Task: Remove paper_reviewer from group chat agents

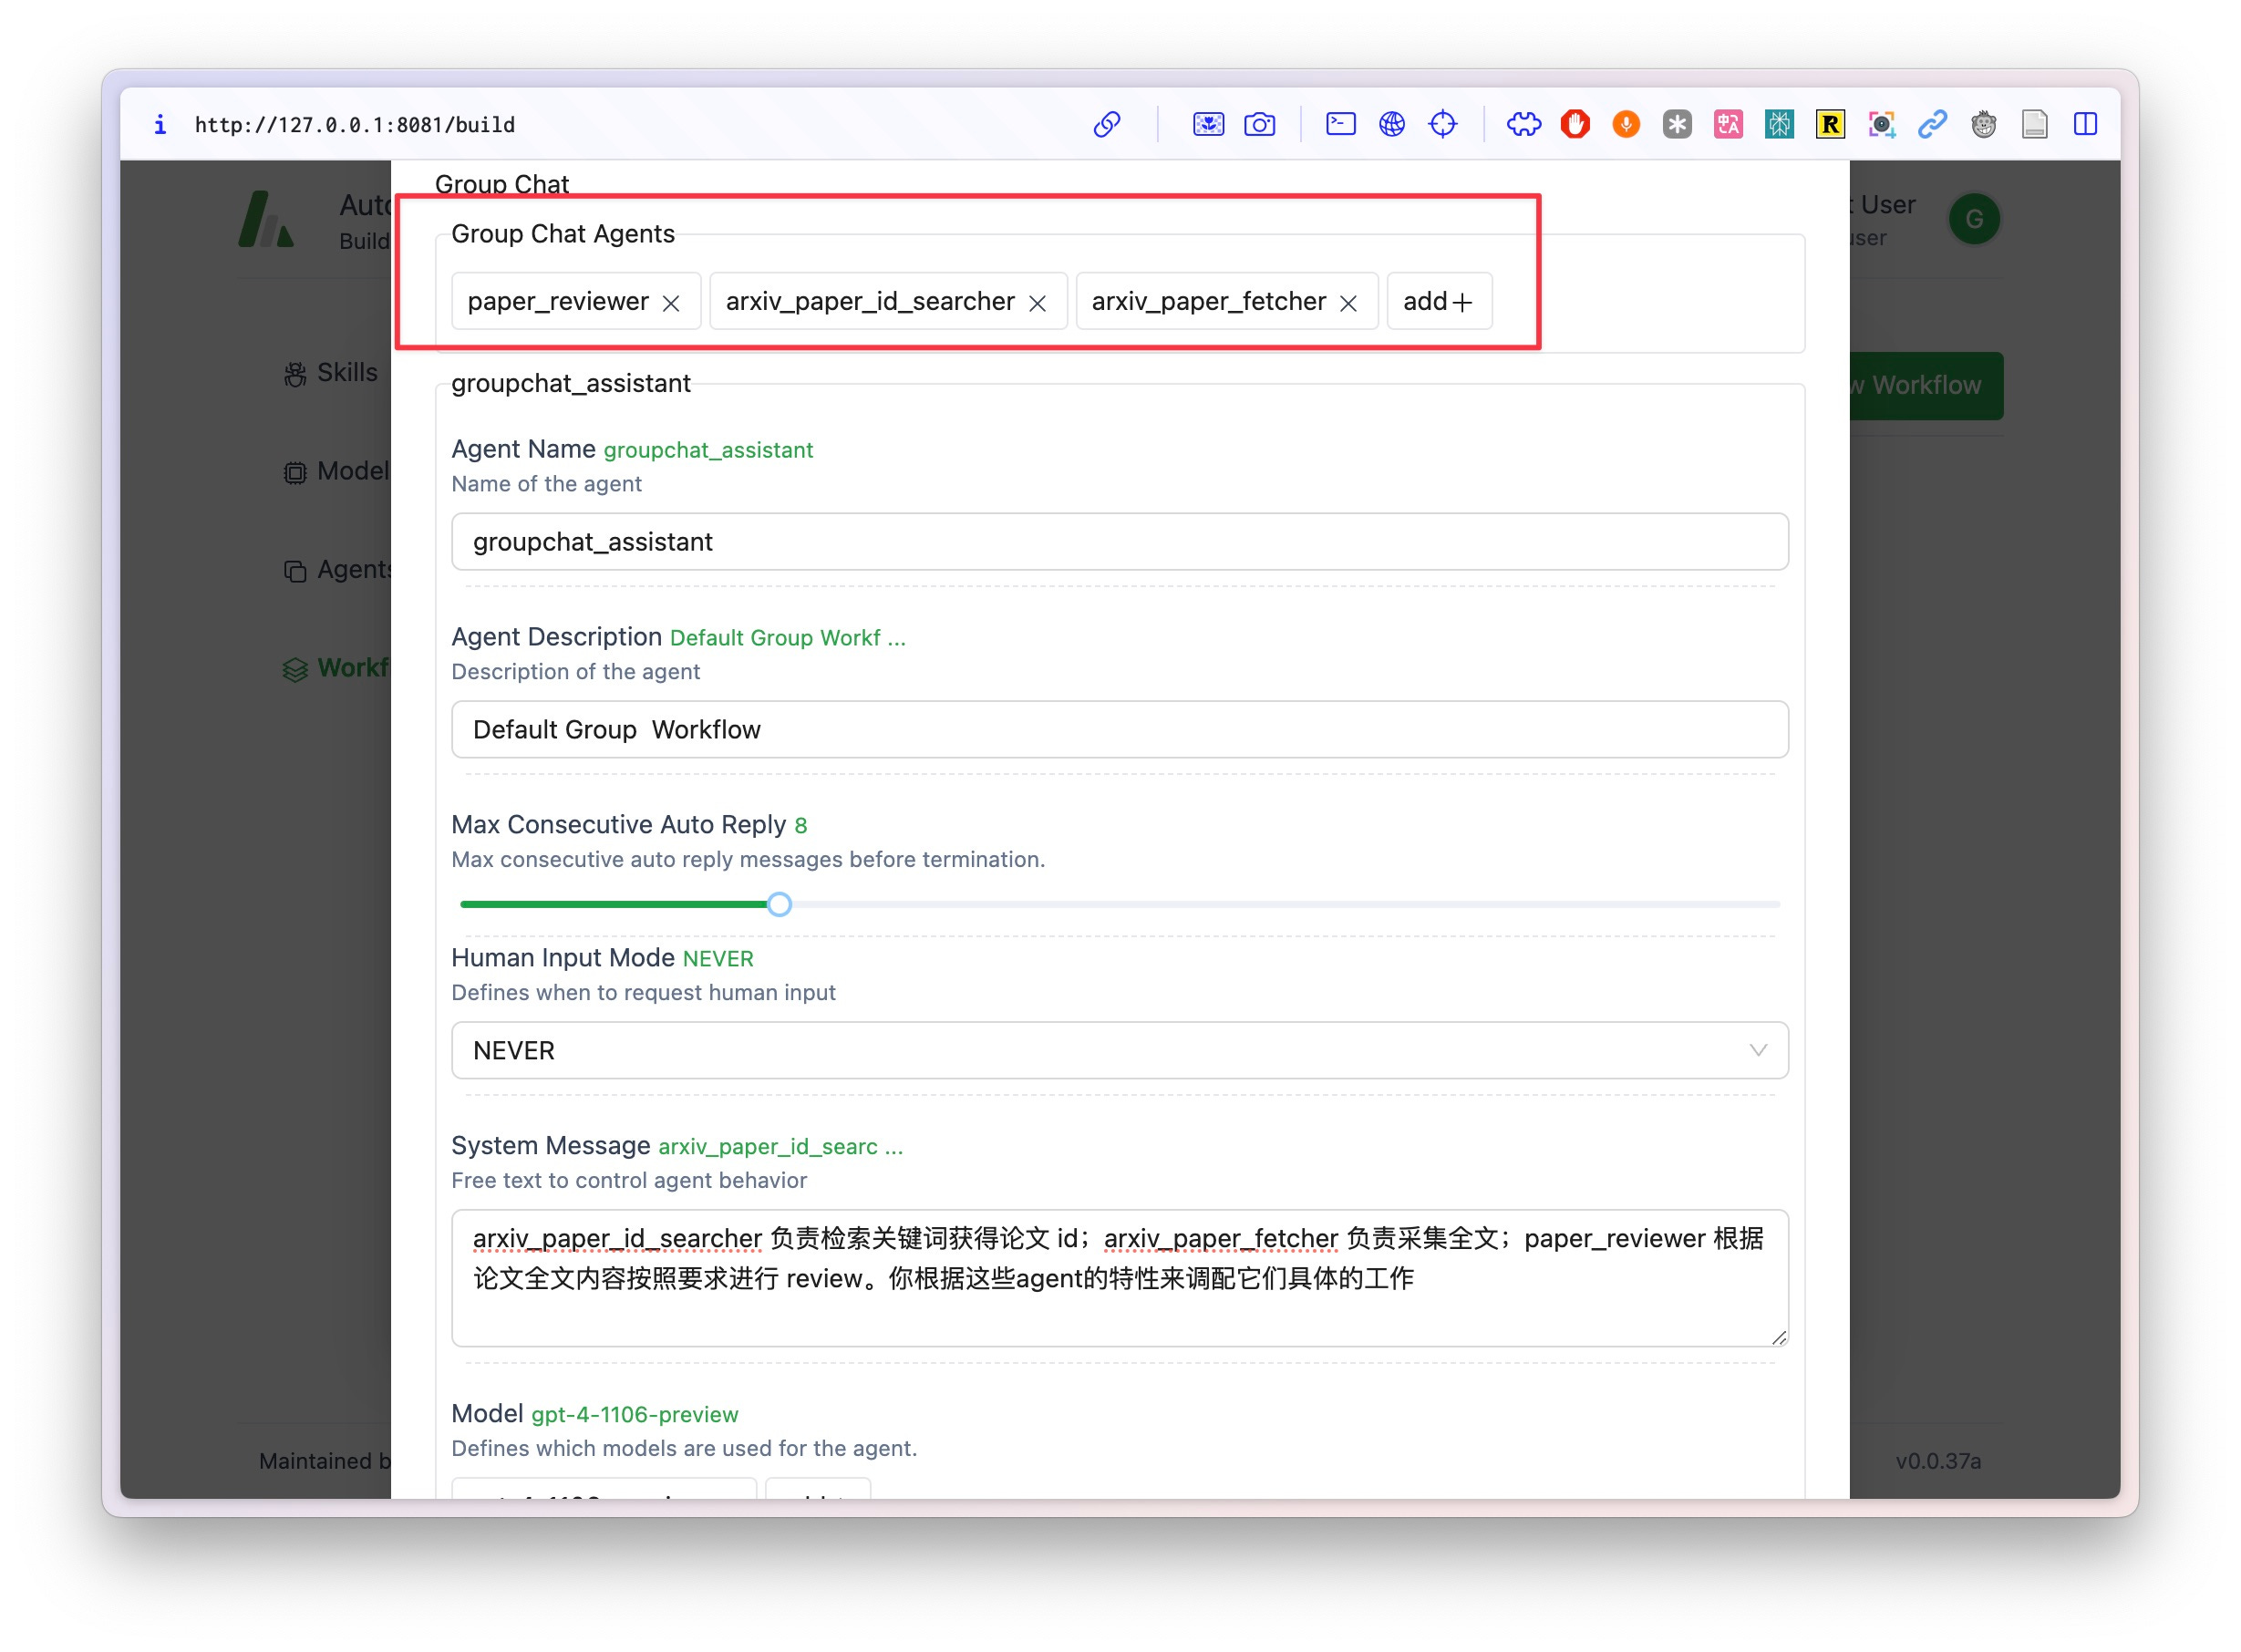Action: pos(671,303)
